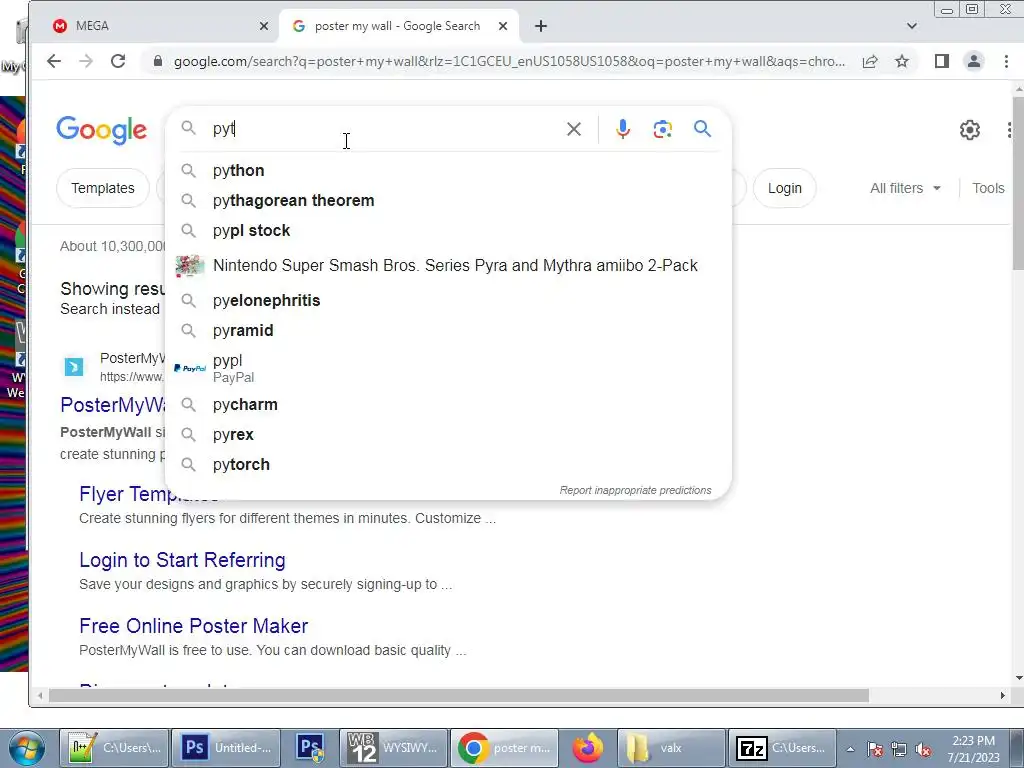Viewport: 1024px width, 768px height.
Task: Click the Chrome forward arrow button
Action: pyautogui.click(x=86, y=61)
